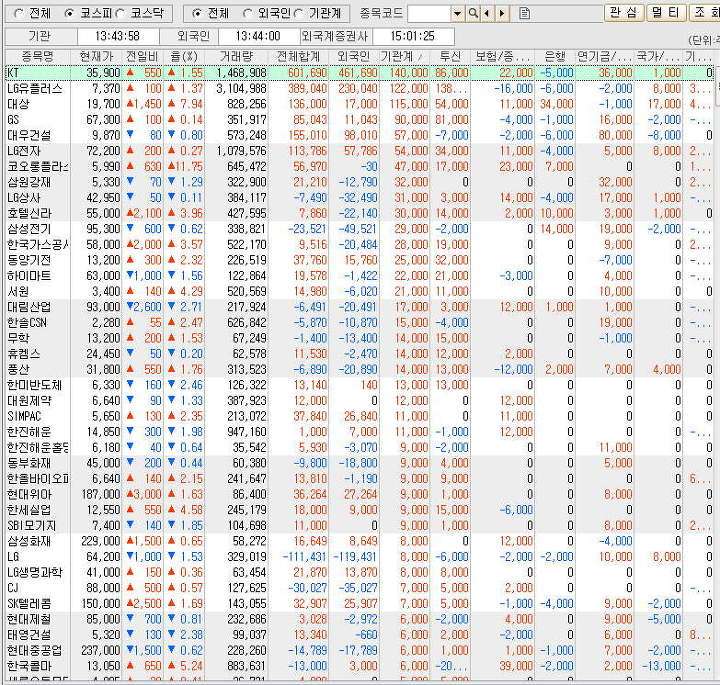Select the LG전자 stock name
This screenshot has width=720, height=685.
24,151
